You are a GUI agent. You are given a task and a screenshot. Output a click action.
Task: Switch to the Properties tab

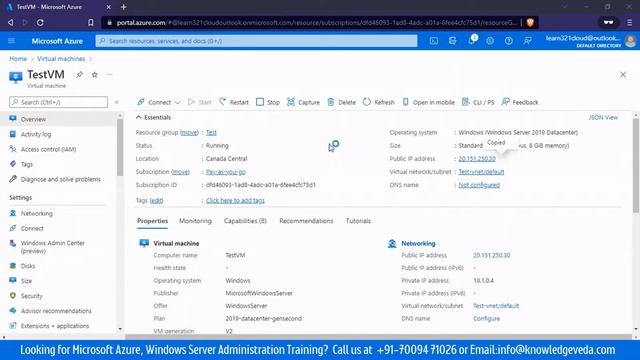coord(152,221)
